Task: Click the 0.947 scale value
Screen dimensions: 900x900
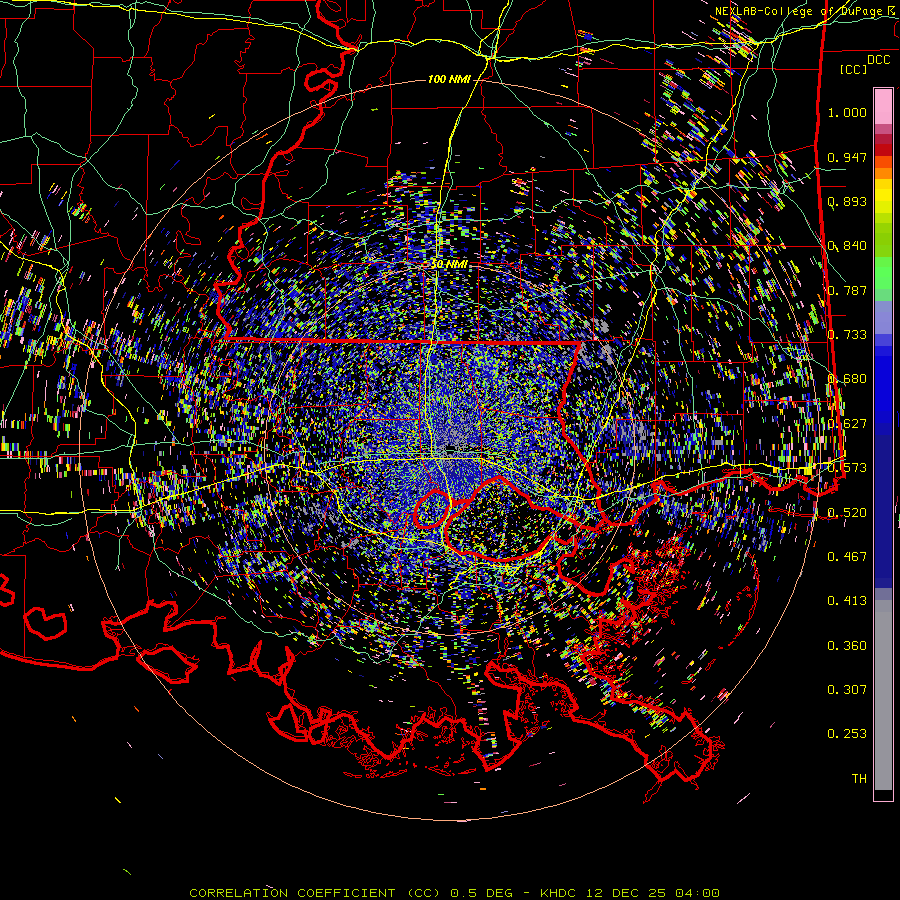Action: [847, 157]
